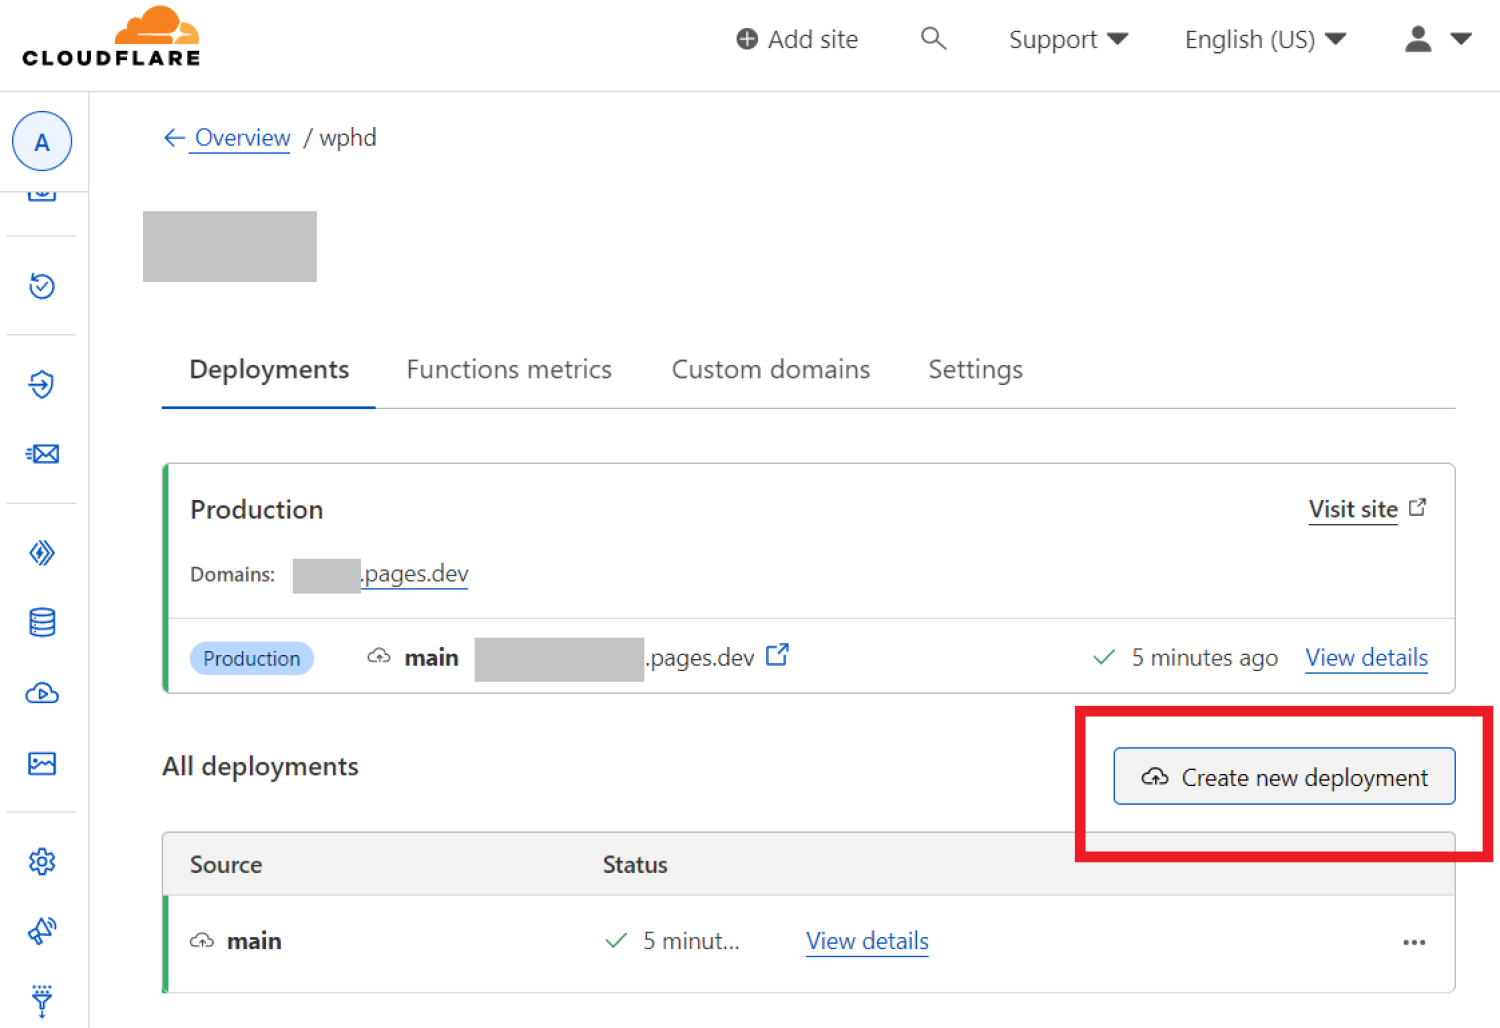Click the account avatar "A" in sidebar

(x=42, y=142)
